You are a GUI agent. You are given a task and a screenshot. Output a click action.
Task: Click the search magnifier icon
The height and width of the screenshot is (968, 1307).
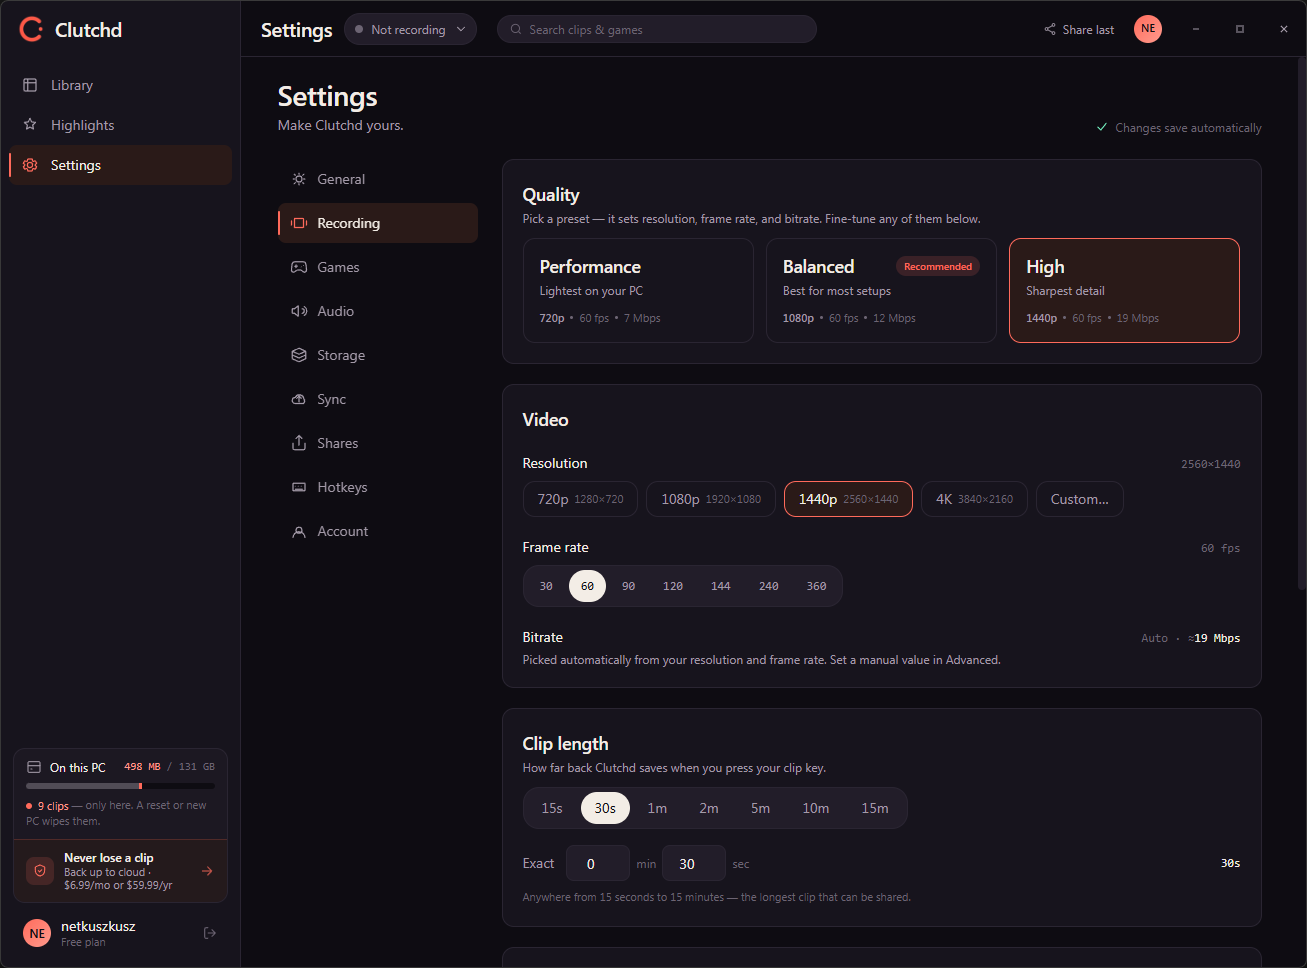516,29
